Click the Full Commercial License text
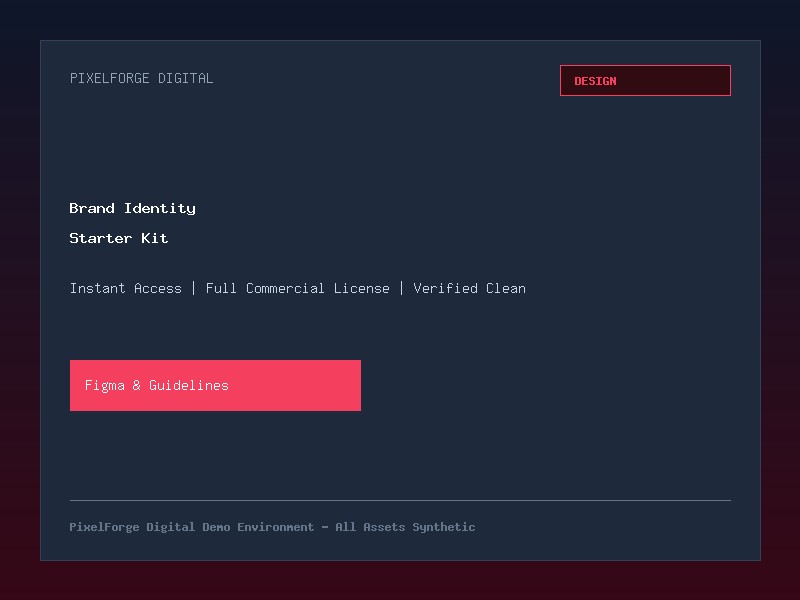The width and height of the screenshot is (800, 600). [297, 288]
